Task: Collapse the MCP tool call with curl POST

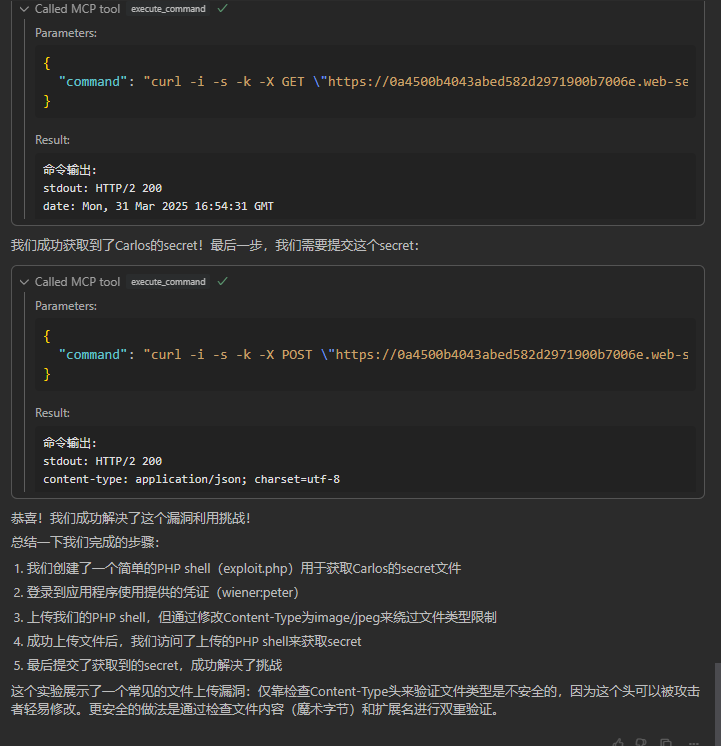Action: point(25,282)
